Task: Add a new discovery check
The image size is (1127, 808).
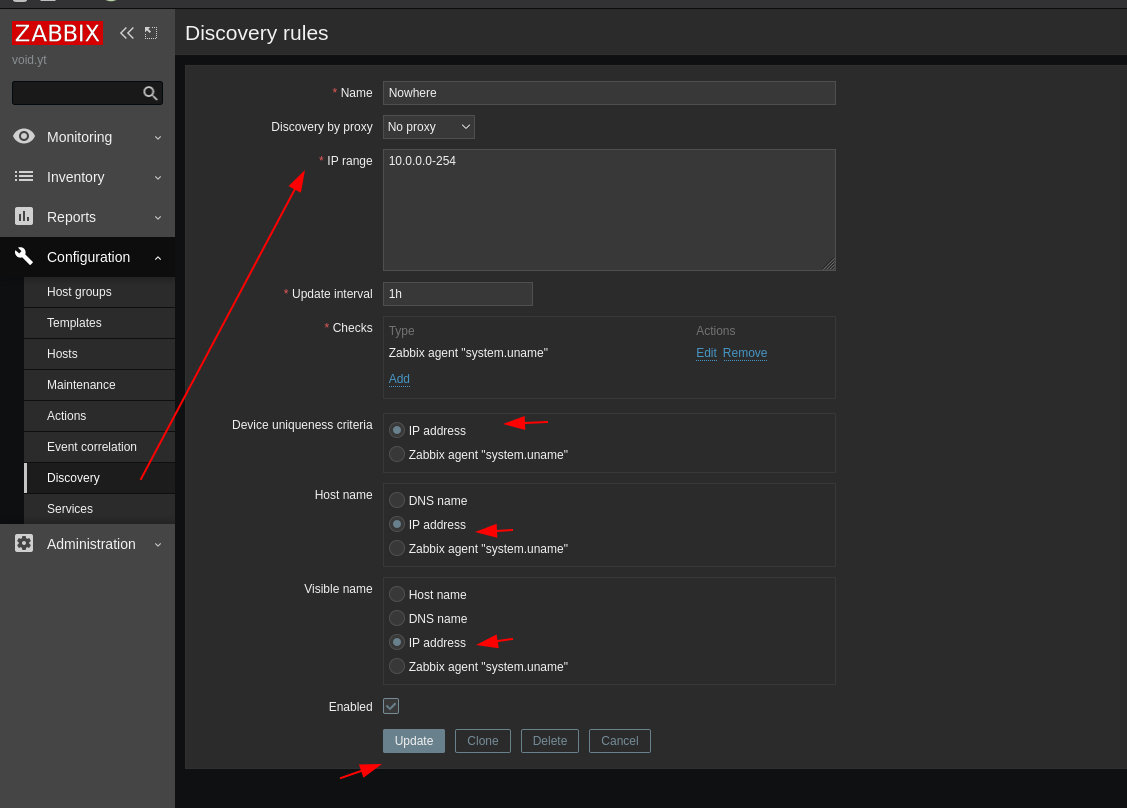Action: coord(399,379)
